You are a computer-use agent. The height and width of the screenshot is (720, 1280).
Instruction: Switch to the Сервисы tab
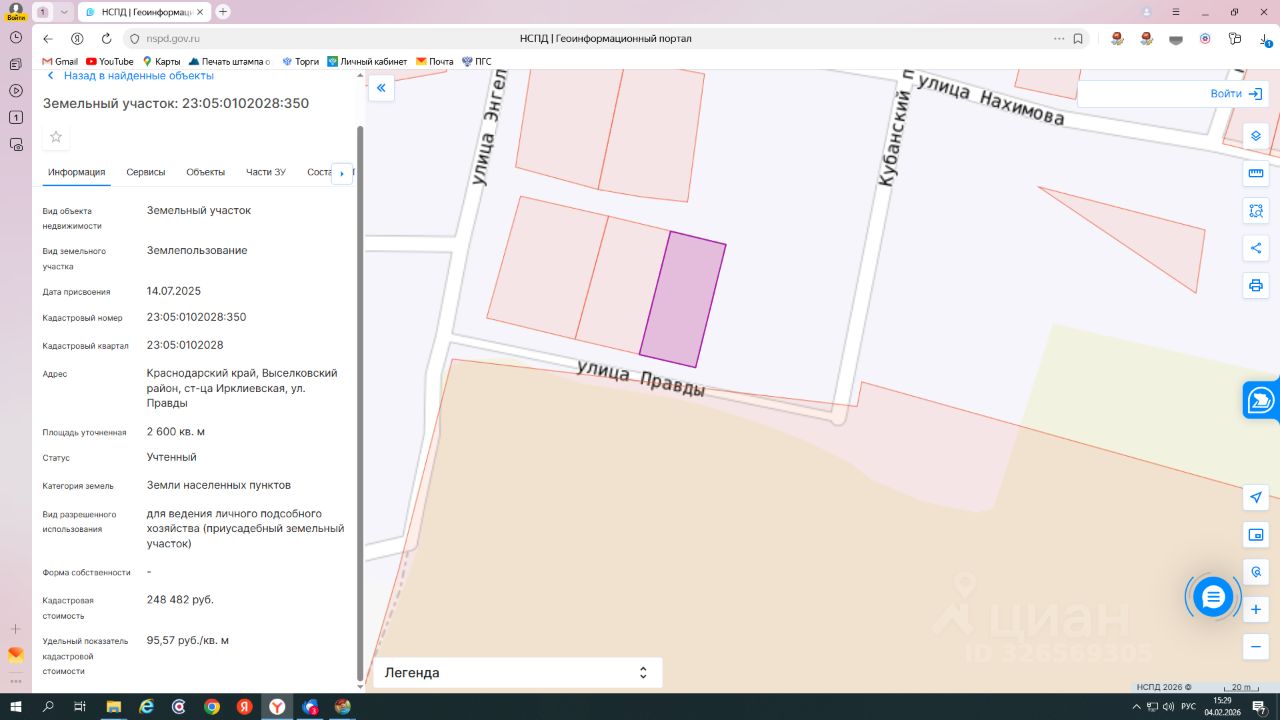tap(146, 172)
